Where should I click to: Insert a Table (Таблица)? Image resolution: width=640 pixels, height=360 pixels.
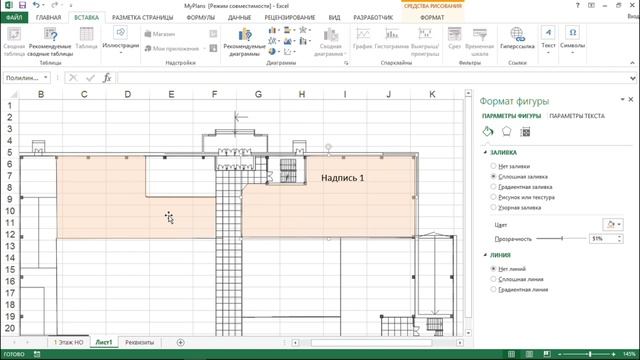[x=87, y=39]
